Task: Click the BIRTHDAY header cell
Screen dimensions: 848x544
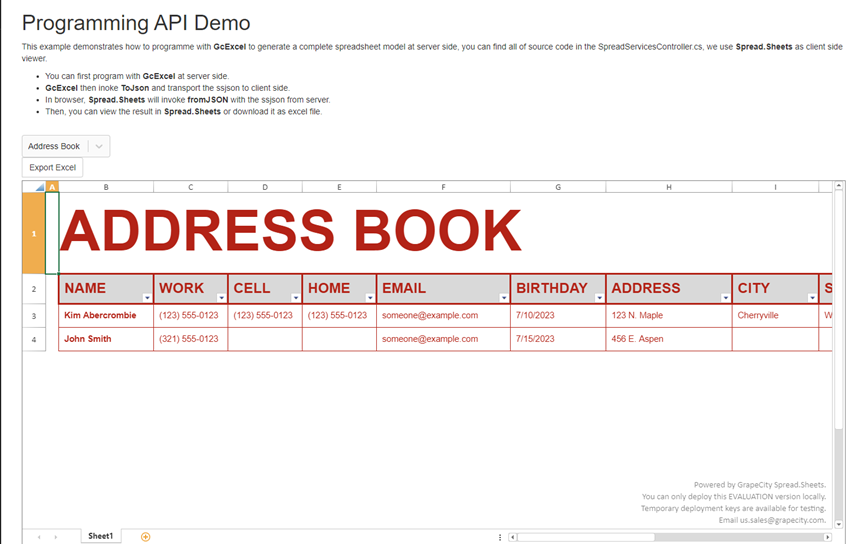Action: (558, 289)
